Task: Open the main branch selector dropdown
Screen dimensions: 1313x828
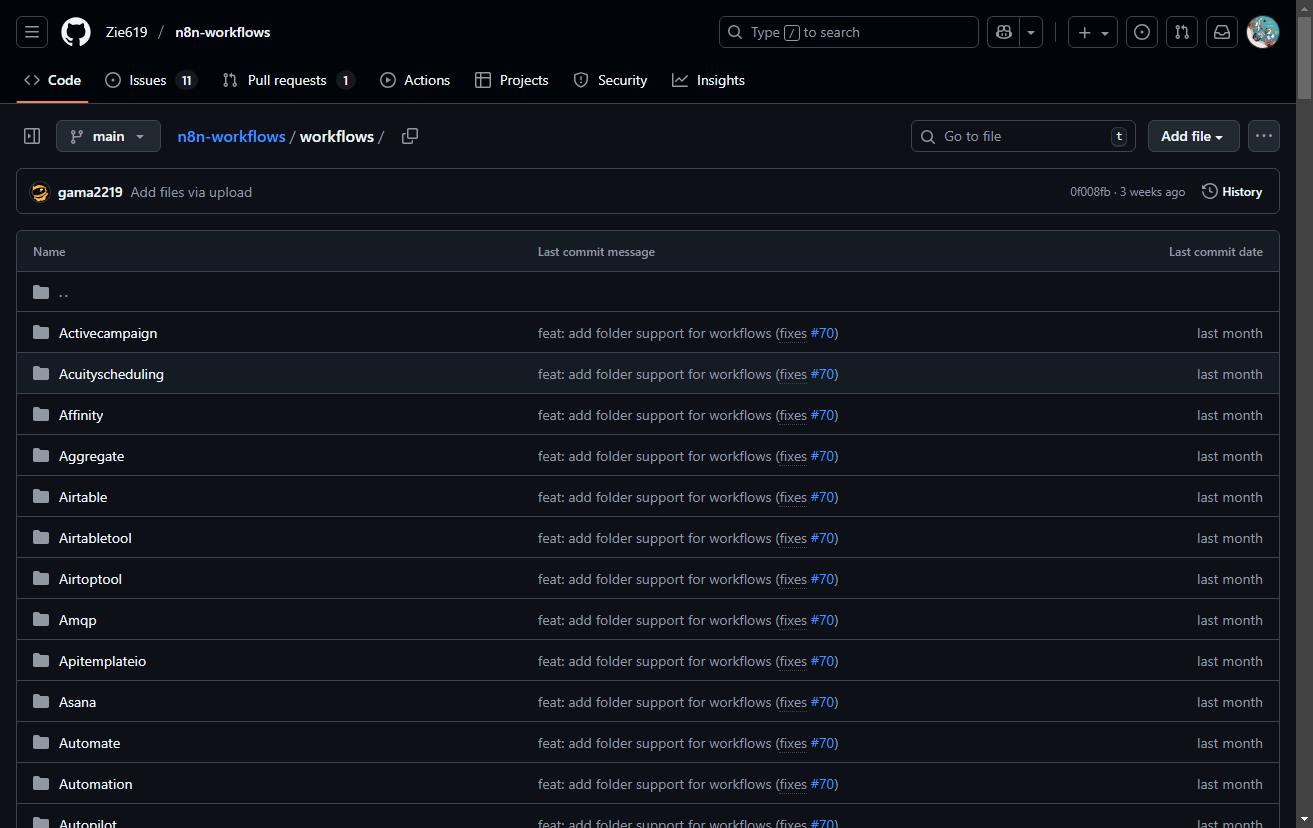Action: pos(108,136)
